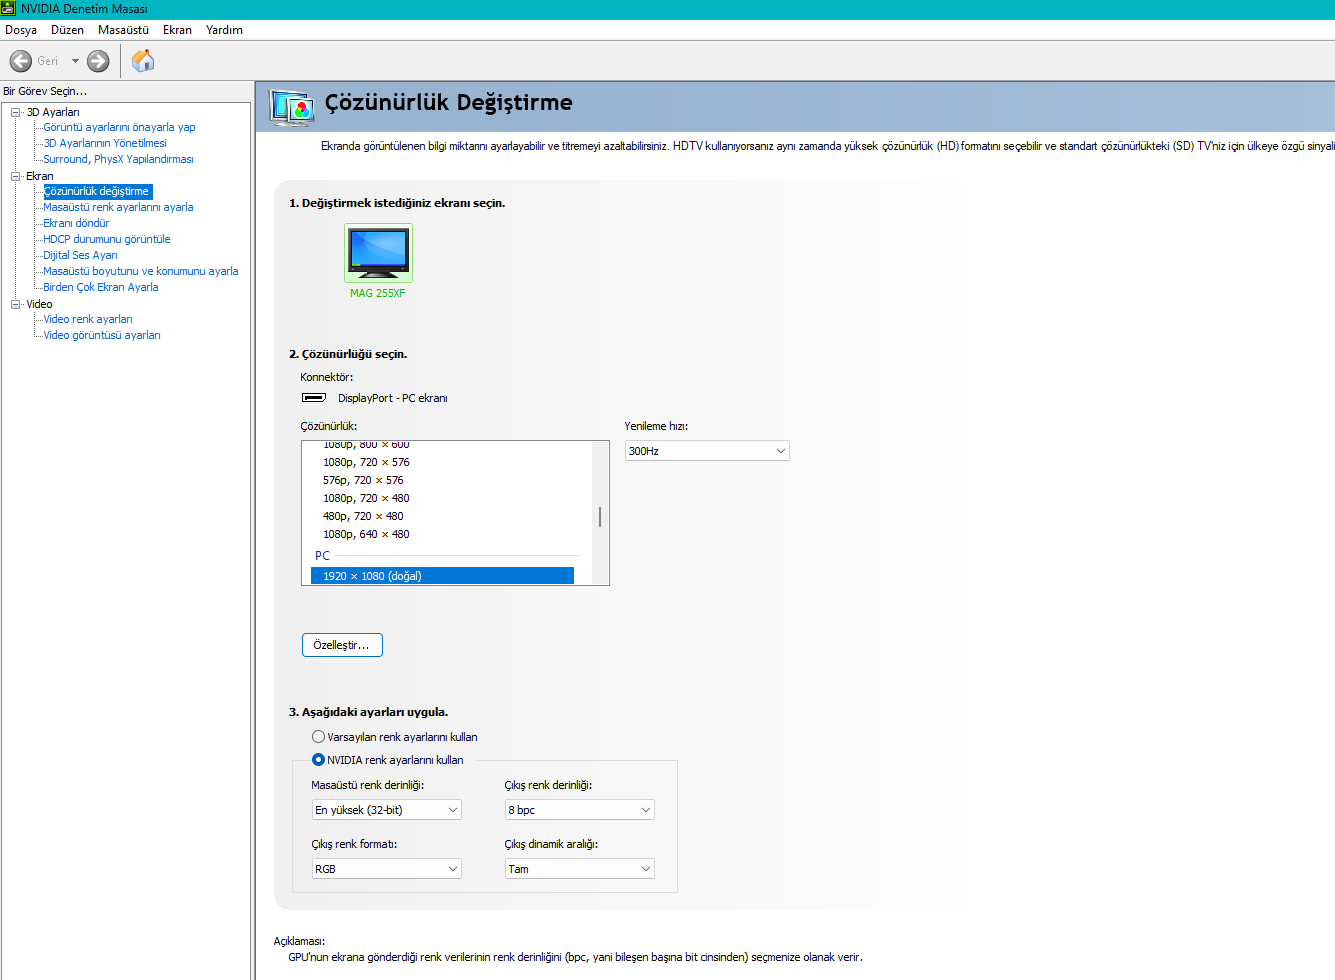Select '1920 × 1080 (doğal)' resolution
Viewport: 1335px width, 980px height.
pos(442,576)
